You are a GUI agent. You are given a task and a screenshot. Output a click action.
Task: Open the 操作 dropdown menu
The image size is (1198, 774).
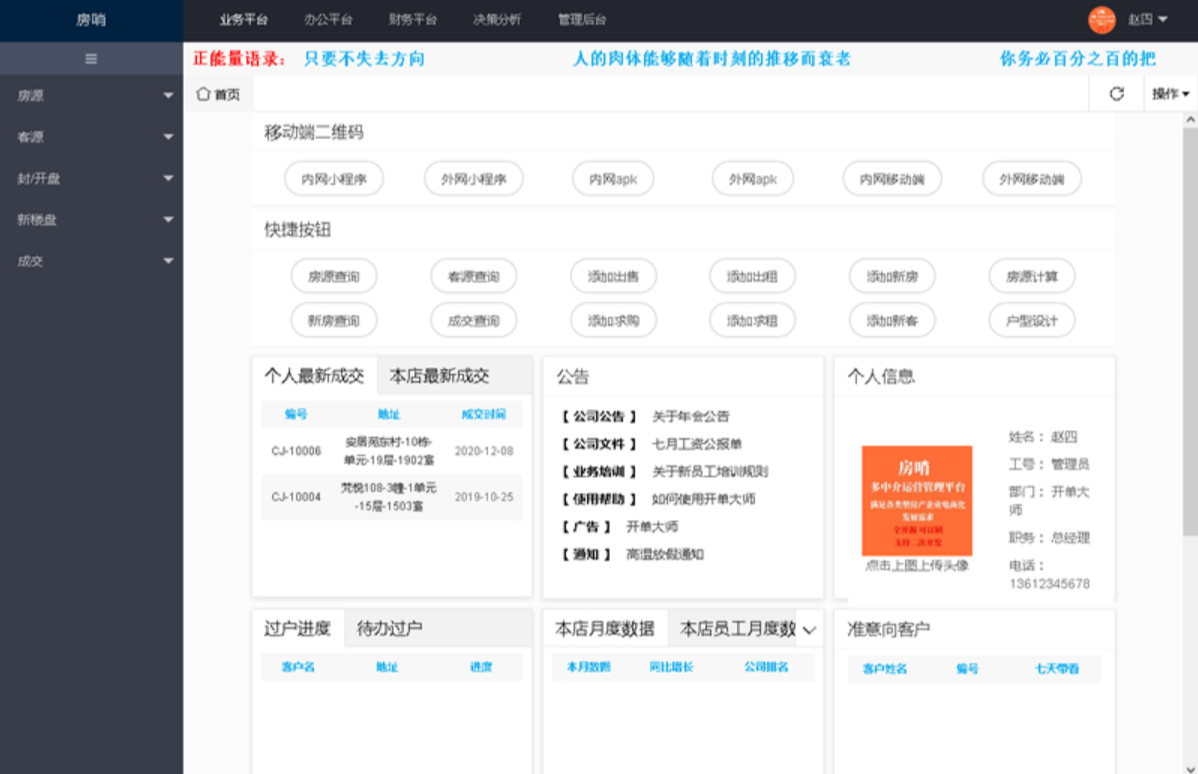tap(1170, 94)
